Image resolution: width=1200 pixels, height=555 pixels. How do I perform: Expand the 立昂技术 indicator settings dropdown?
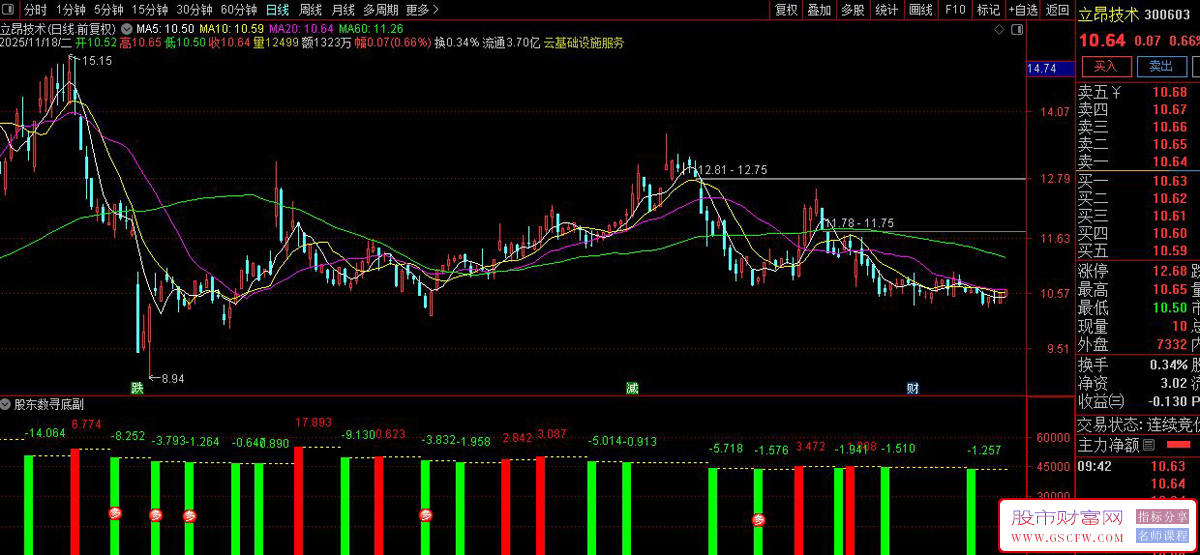point(126,29)
